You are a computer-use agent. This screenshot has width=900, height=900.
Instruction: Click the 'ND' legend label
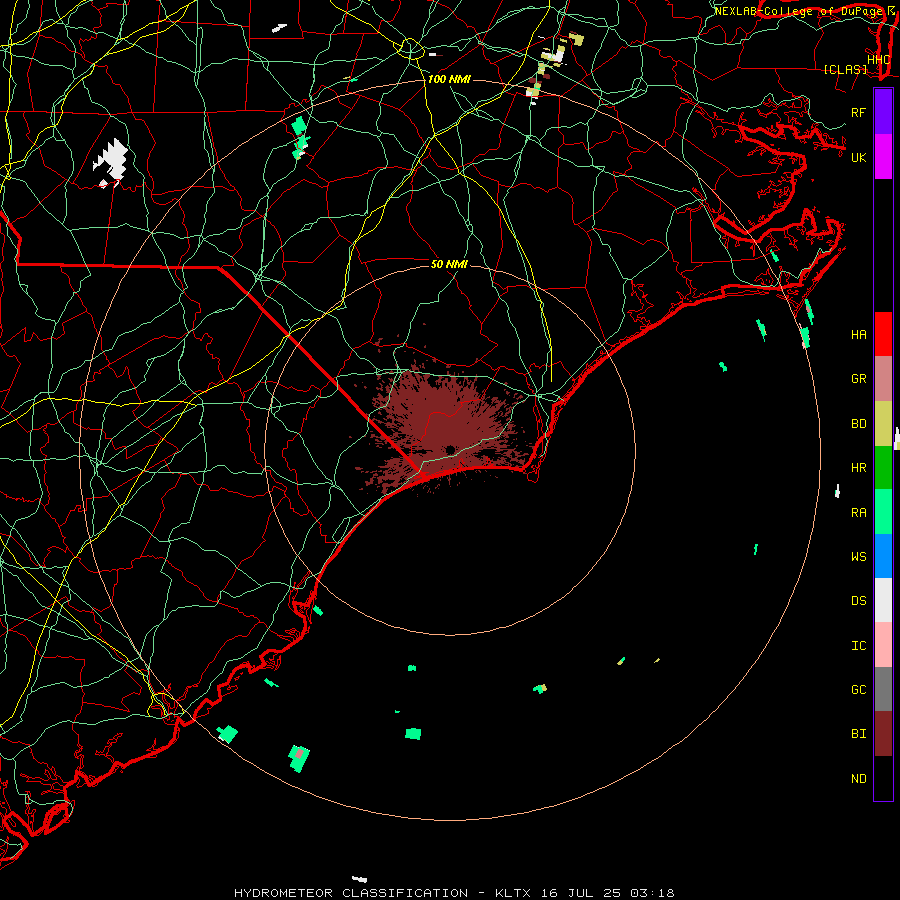tap(858, 779)
